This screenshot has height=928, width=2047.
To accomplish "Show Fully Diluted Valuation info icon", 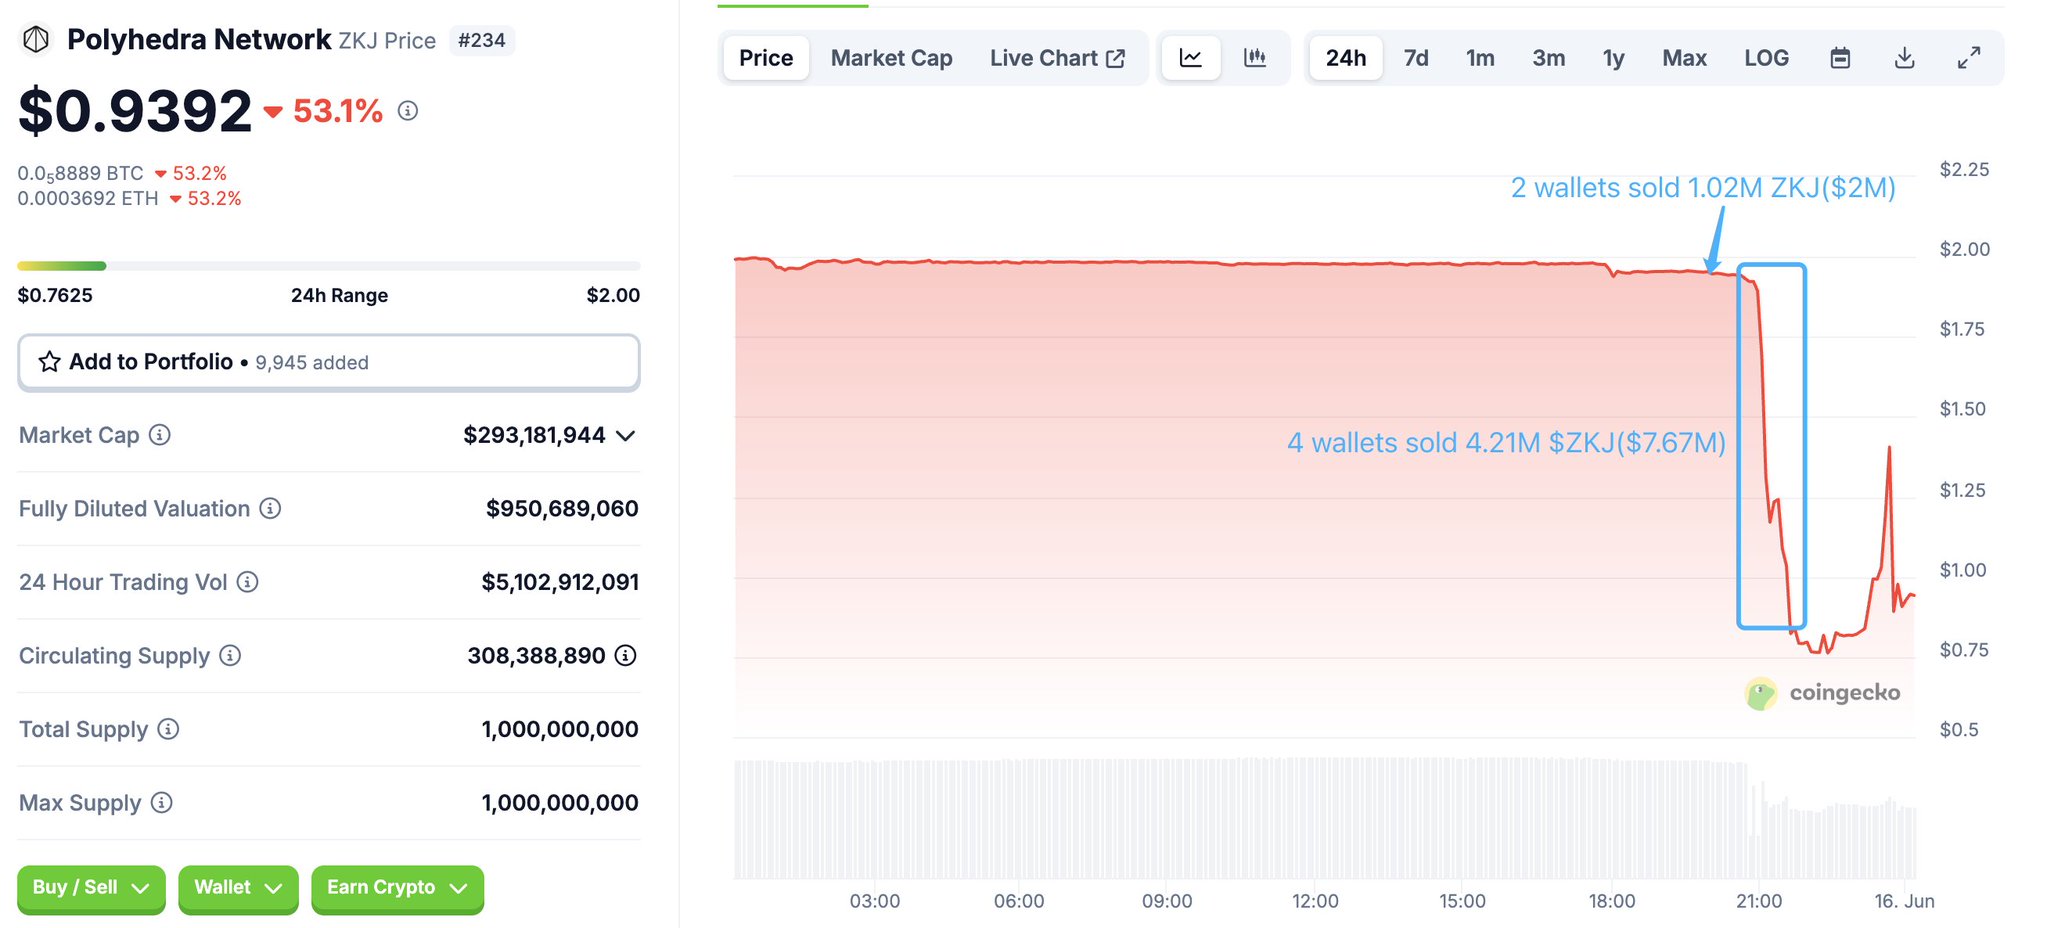I will (x=270, y=508).
